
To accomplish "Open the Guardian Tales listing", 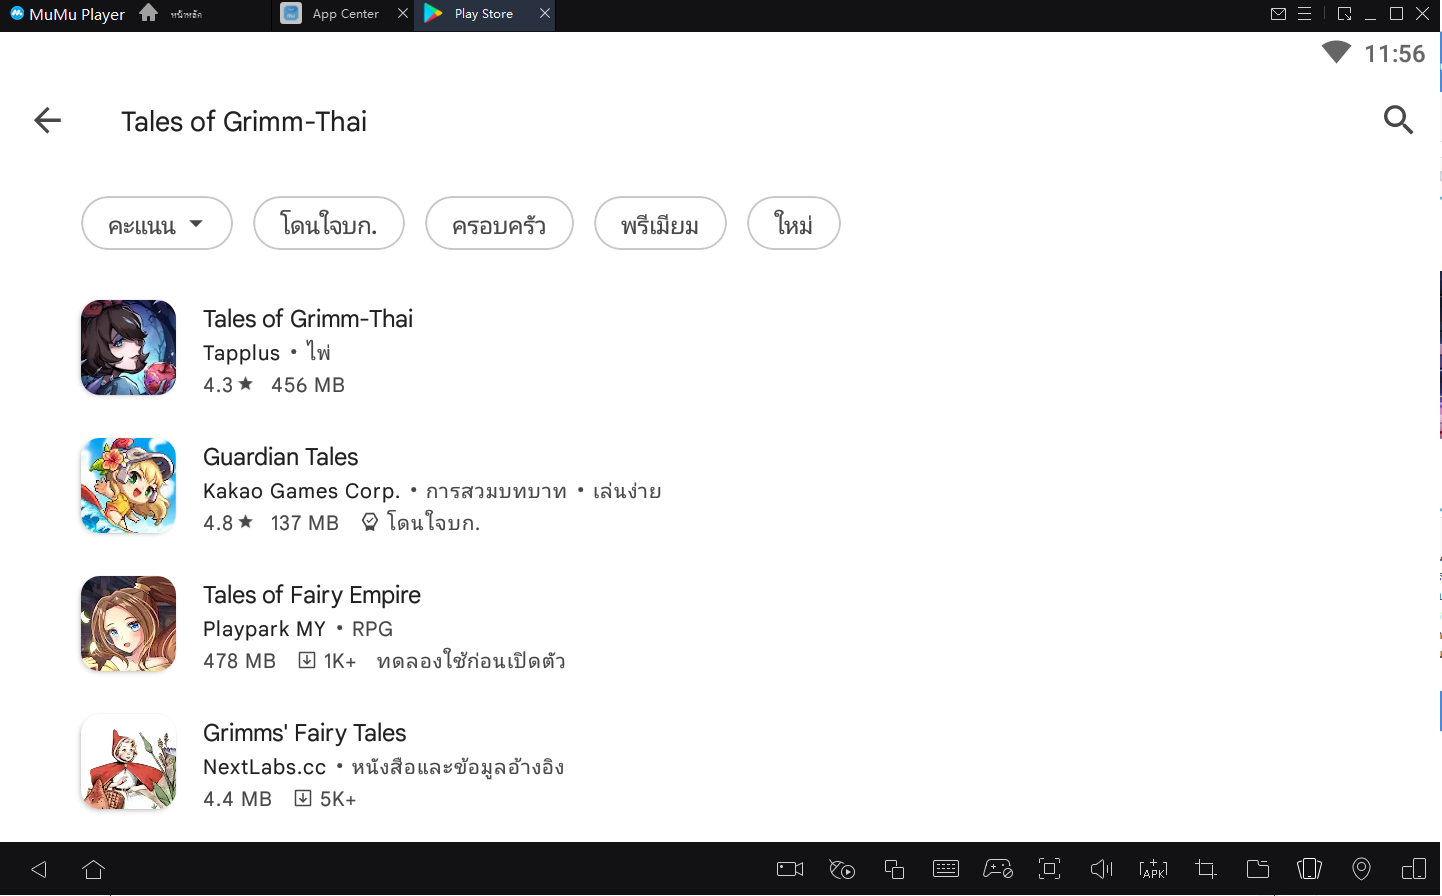I will (x=281, y=457).
